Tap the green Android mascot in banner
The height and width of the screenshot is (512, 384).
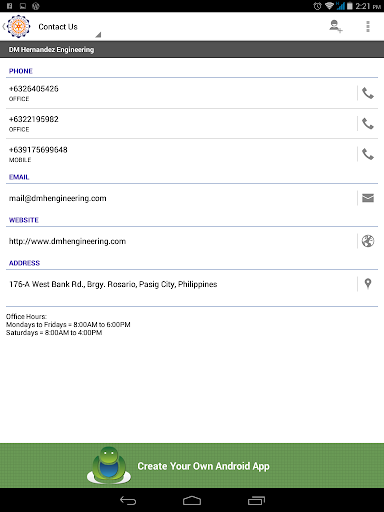(109, 465)
